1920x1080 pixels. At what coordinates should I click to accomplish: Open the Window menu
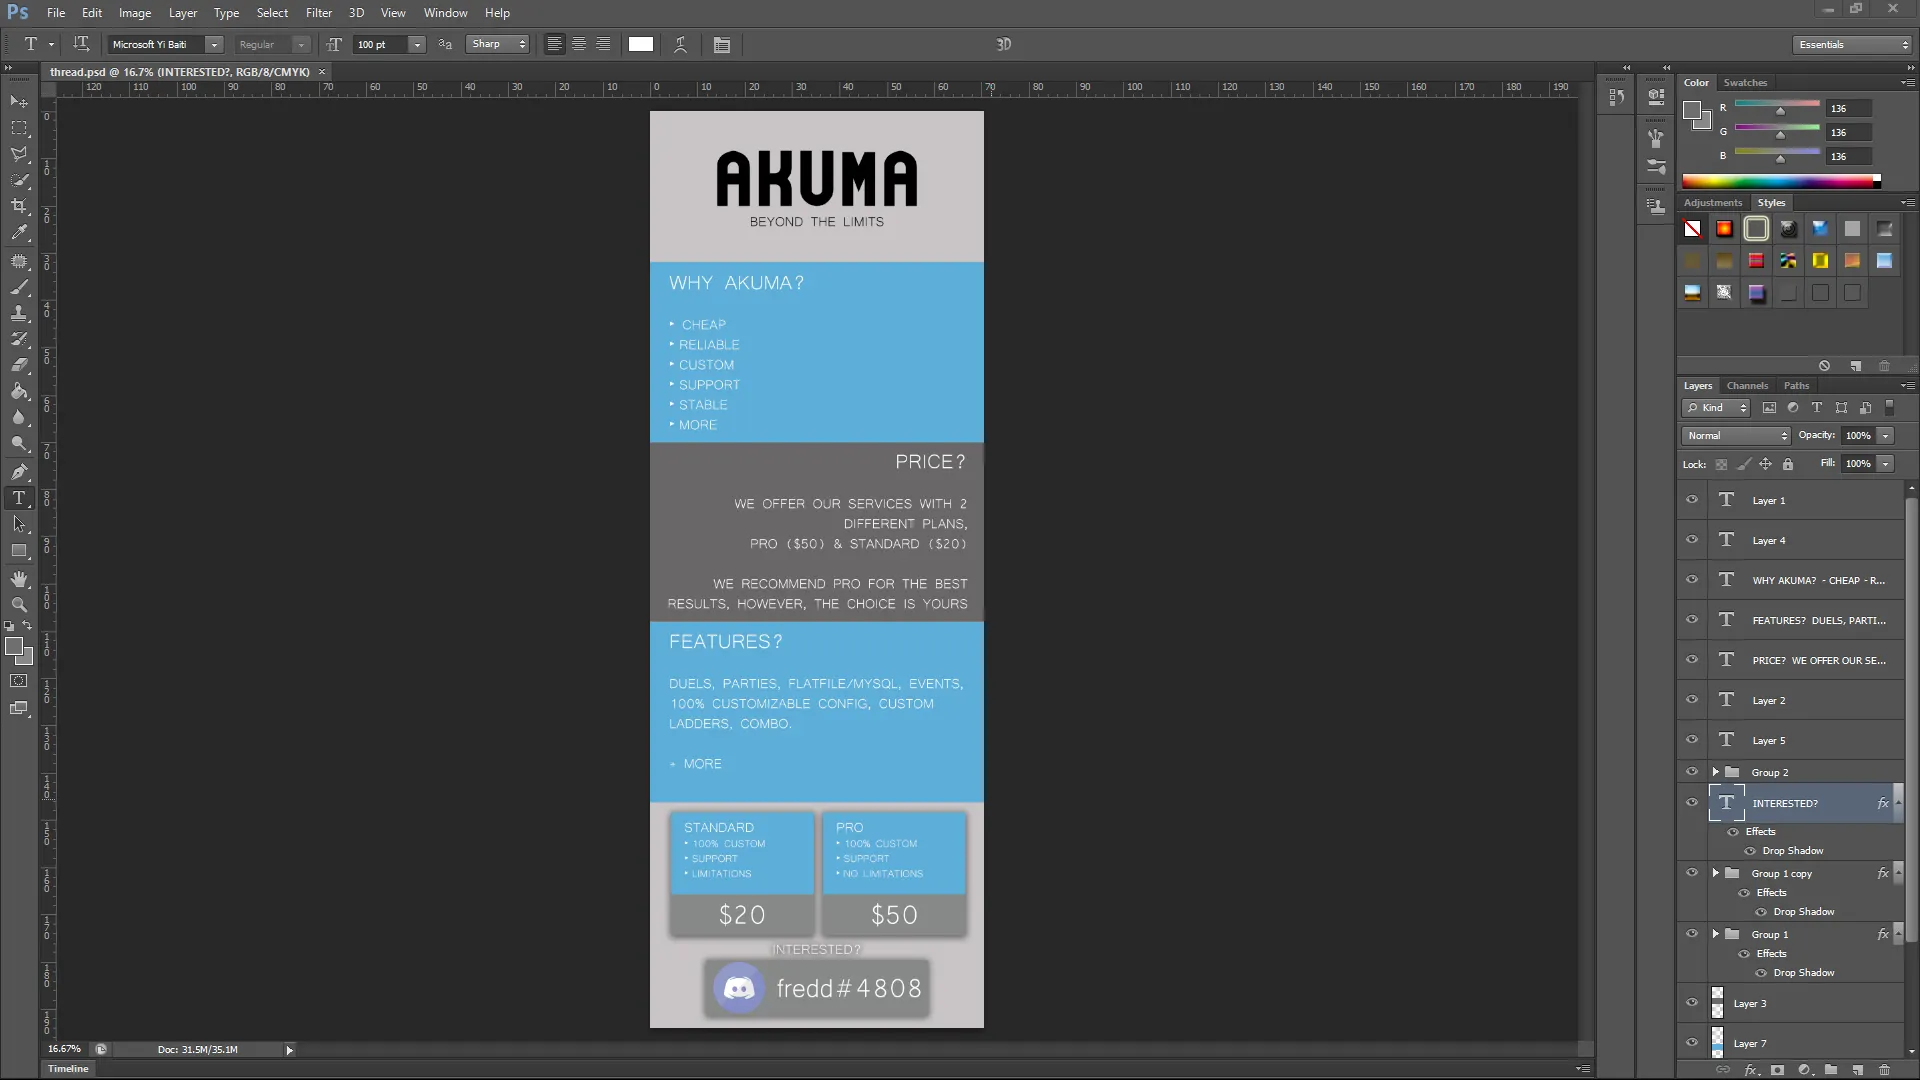pyautogui.click(x=445, y=13)
